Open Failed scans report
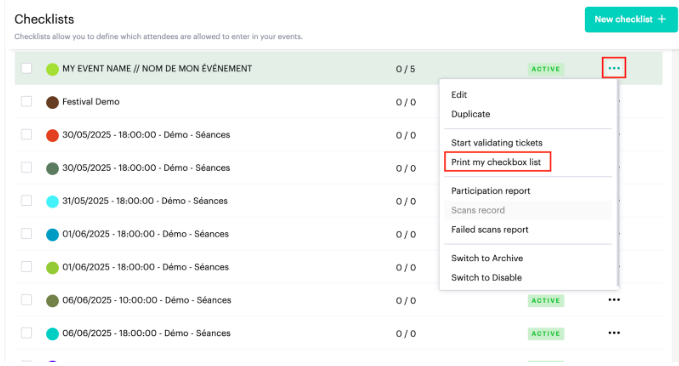Image resolution: width=679 pixels, height=366 pixels. (489, 230)
